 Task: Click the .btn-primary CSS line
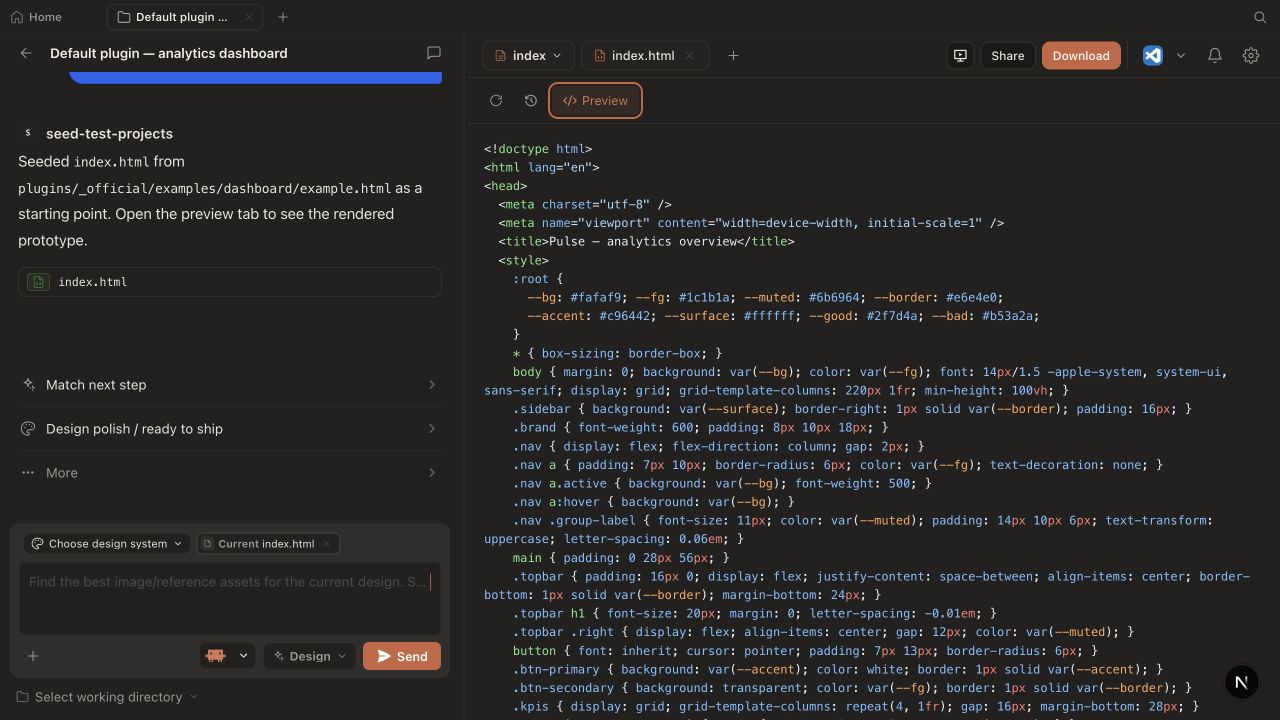point(838,669)
